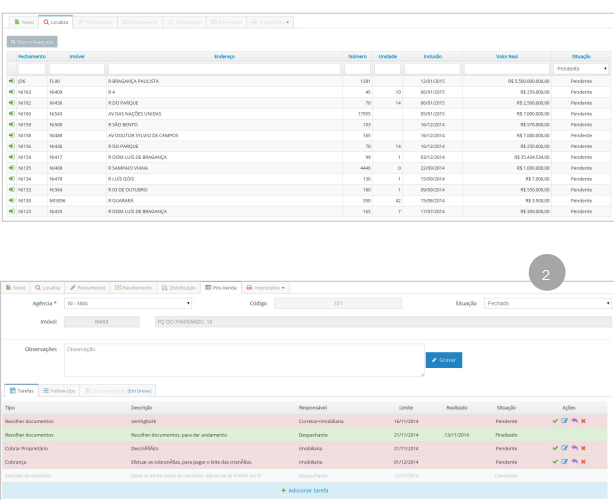Open fechamento NI160 using its row icon
Viewport: 614px width, 500px height.
coord(11,114)
